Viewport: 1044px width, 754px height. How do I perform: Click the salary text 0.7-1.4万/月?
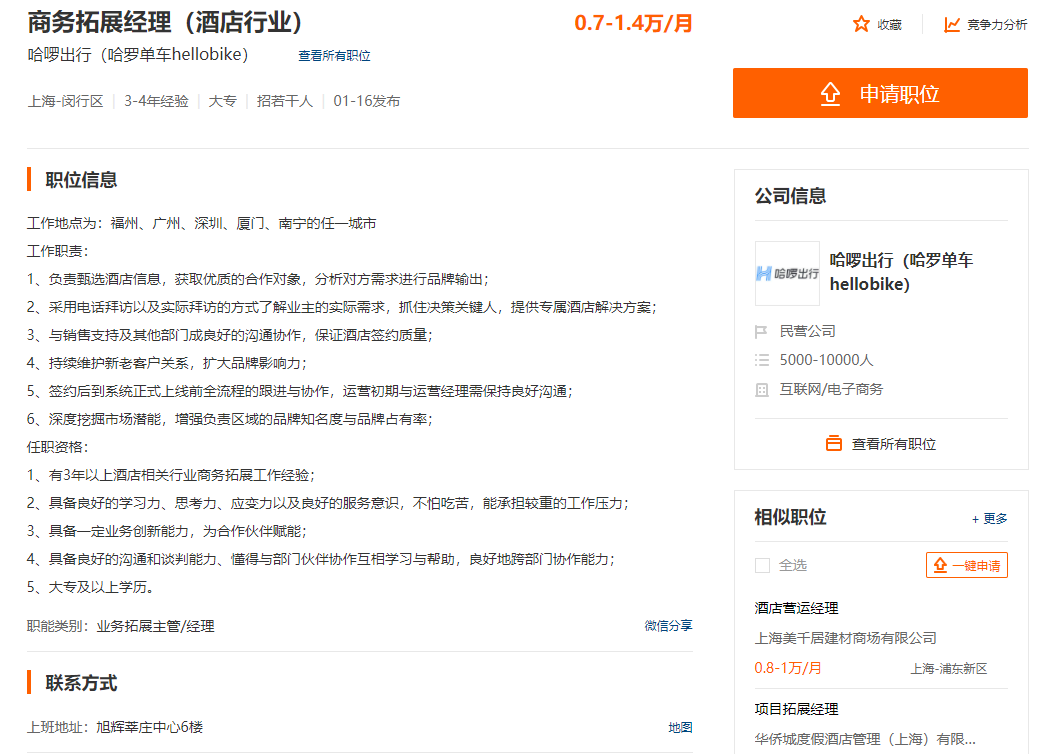633,23
